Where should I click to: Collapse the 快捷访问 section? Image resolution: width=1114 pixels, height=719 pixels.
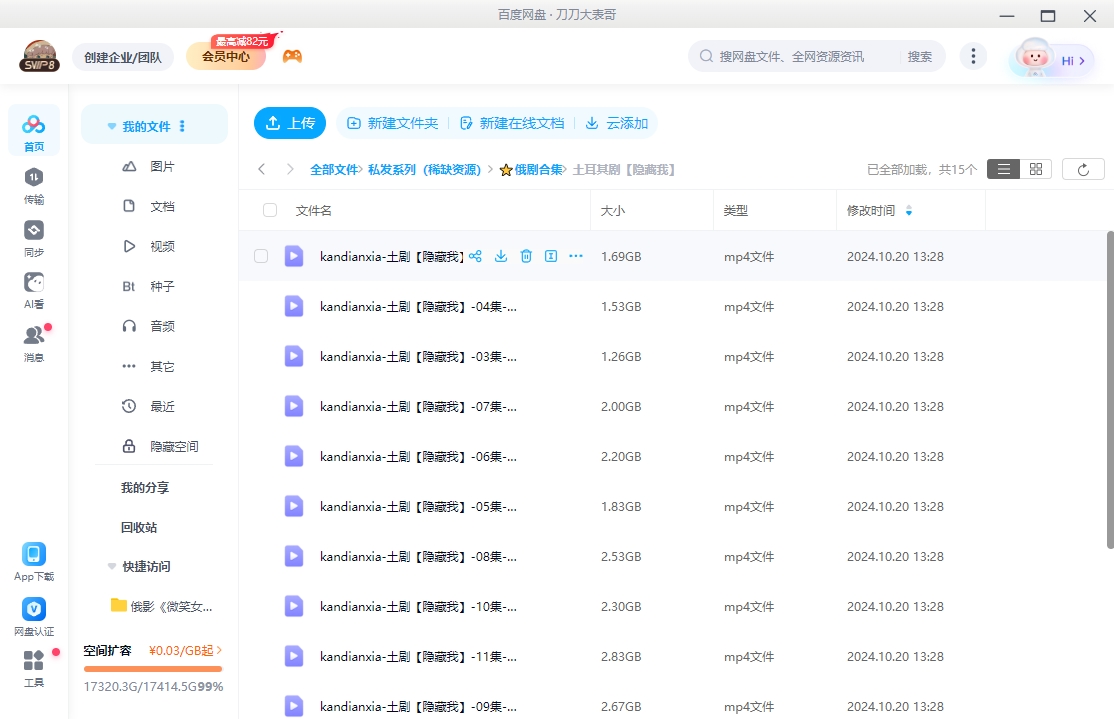pos(111,566)
